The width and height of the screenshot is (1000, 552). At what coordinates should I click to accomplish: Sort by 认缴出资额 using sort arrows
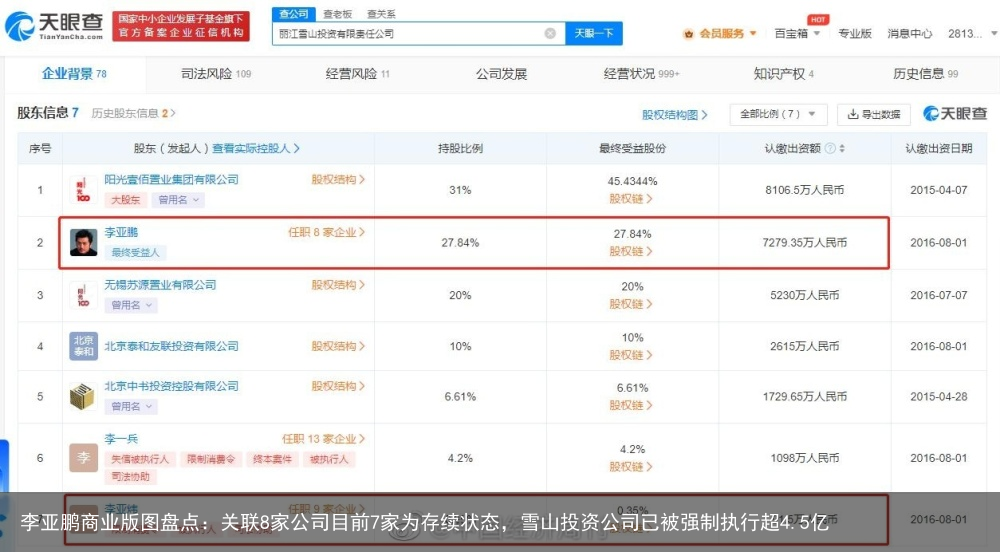coord(842,149)
